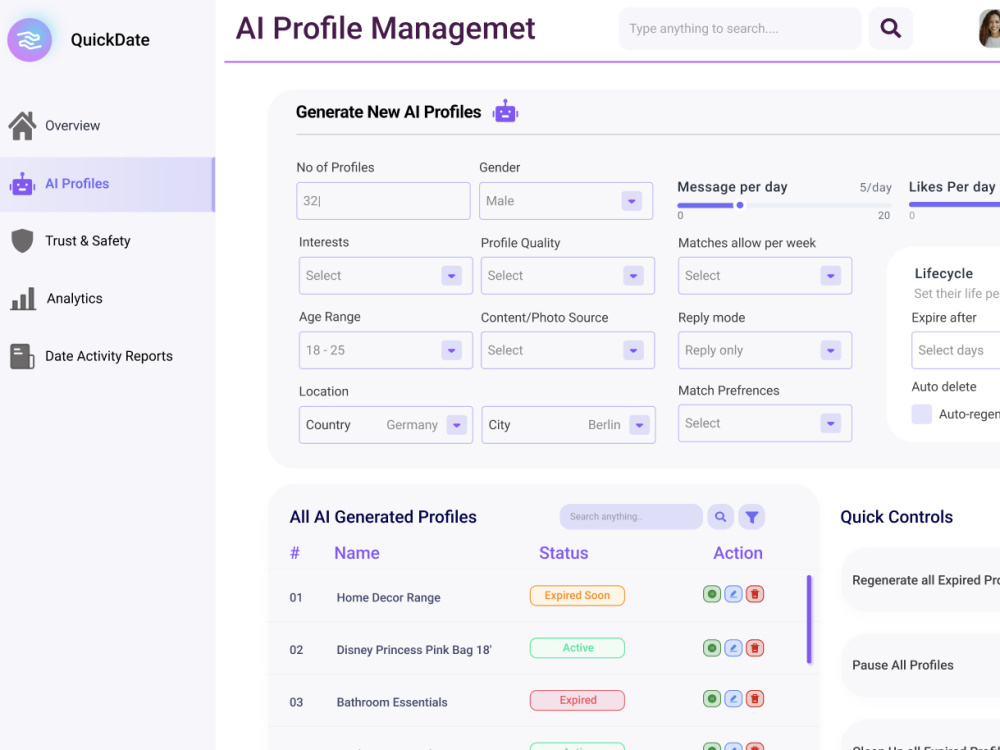Screen dimensions: 1000x750
Task: Click green view icon for Disney Princess Pink Bag
Action: (712, 648)
